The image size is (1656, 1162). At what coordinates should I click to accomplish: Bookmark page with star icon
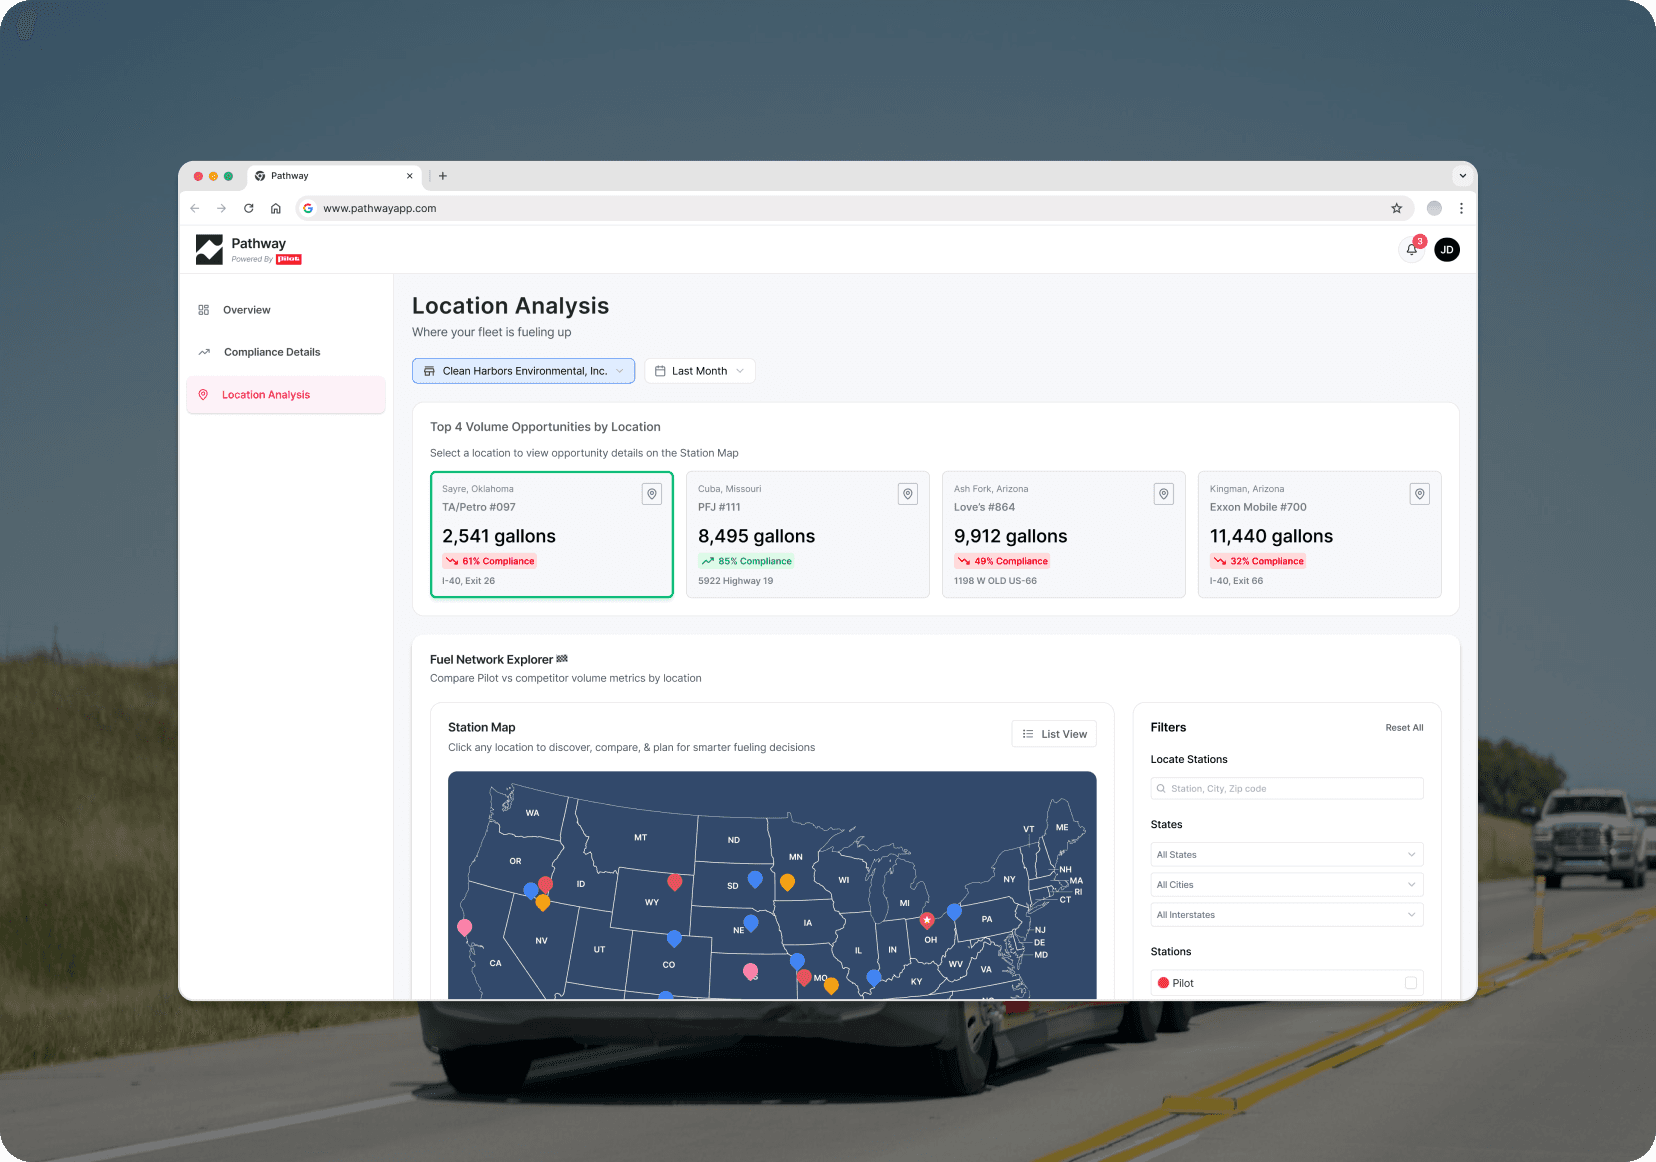click(x=1396, y=208)
